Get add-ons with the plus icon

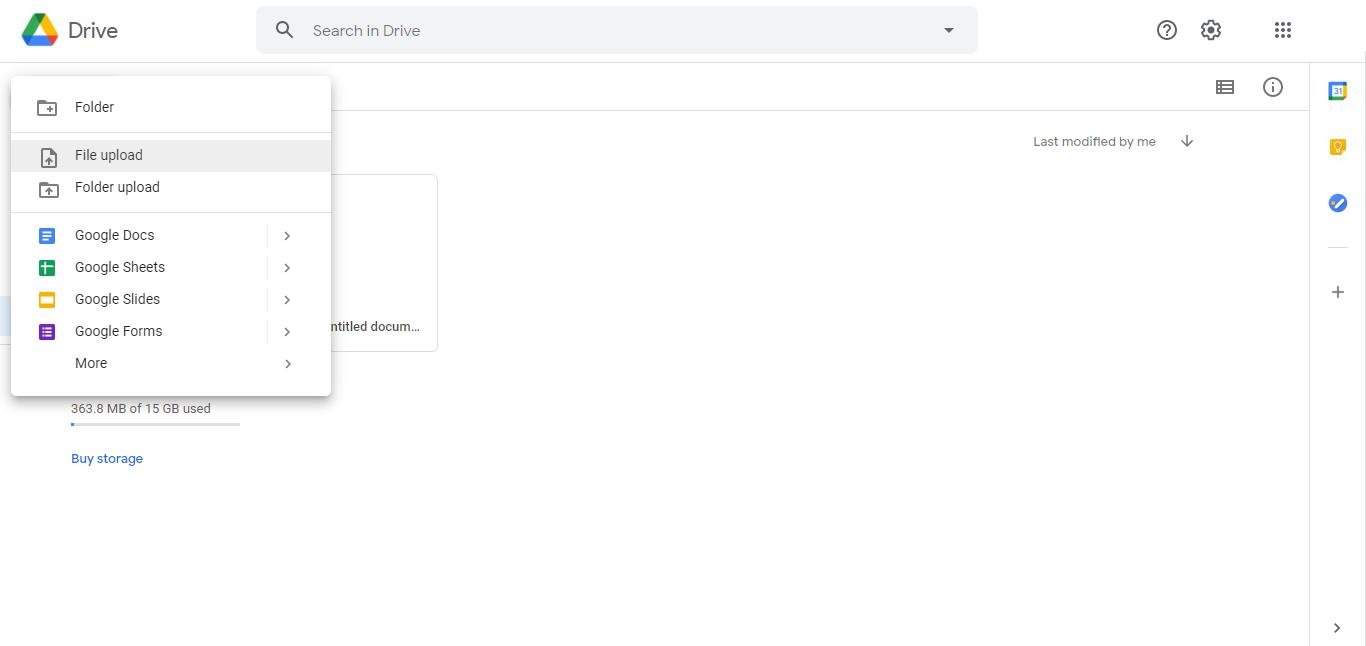click(1338, 292)
